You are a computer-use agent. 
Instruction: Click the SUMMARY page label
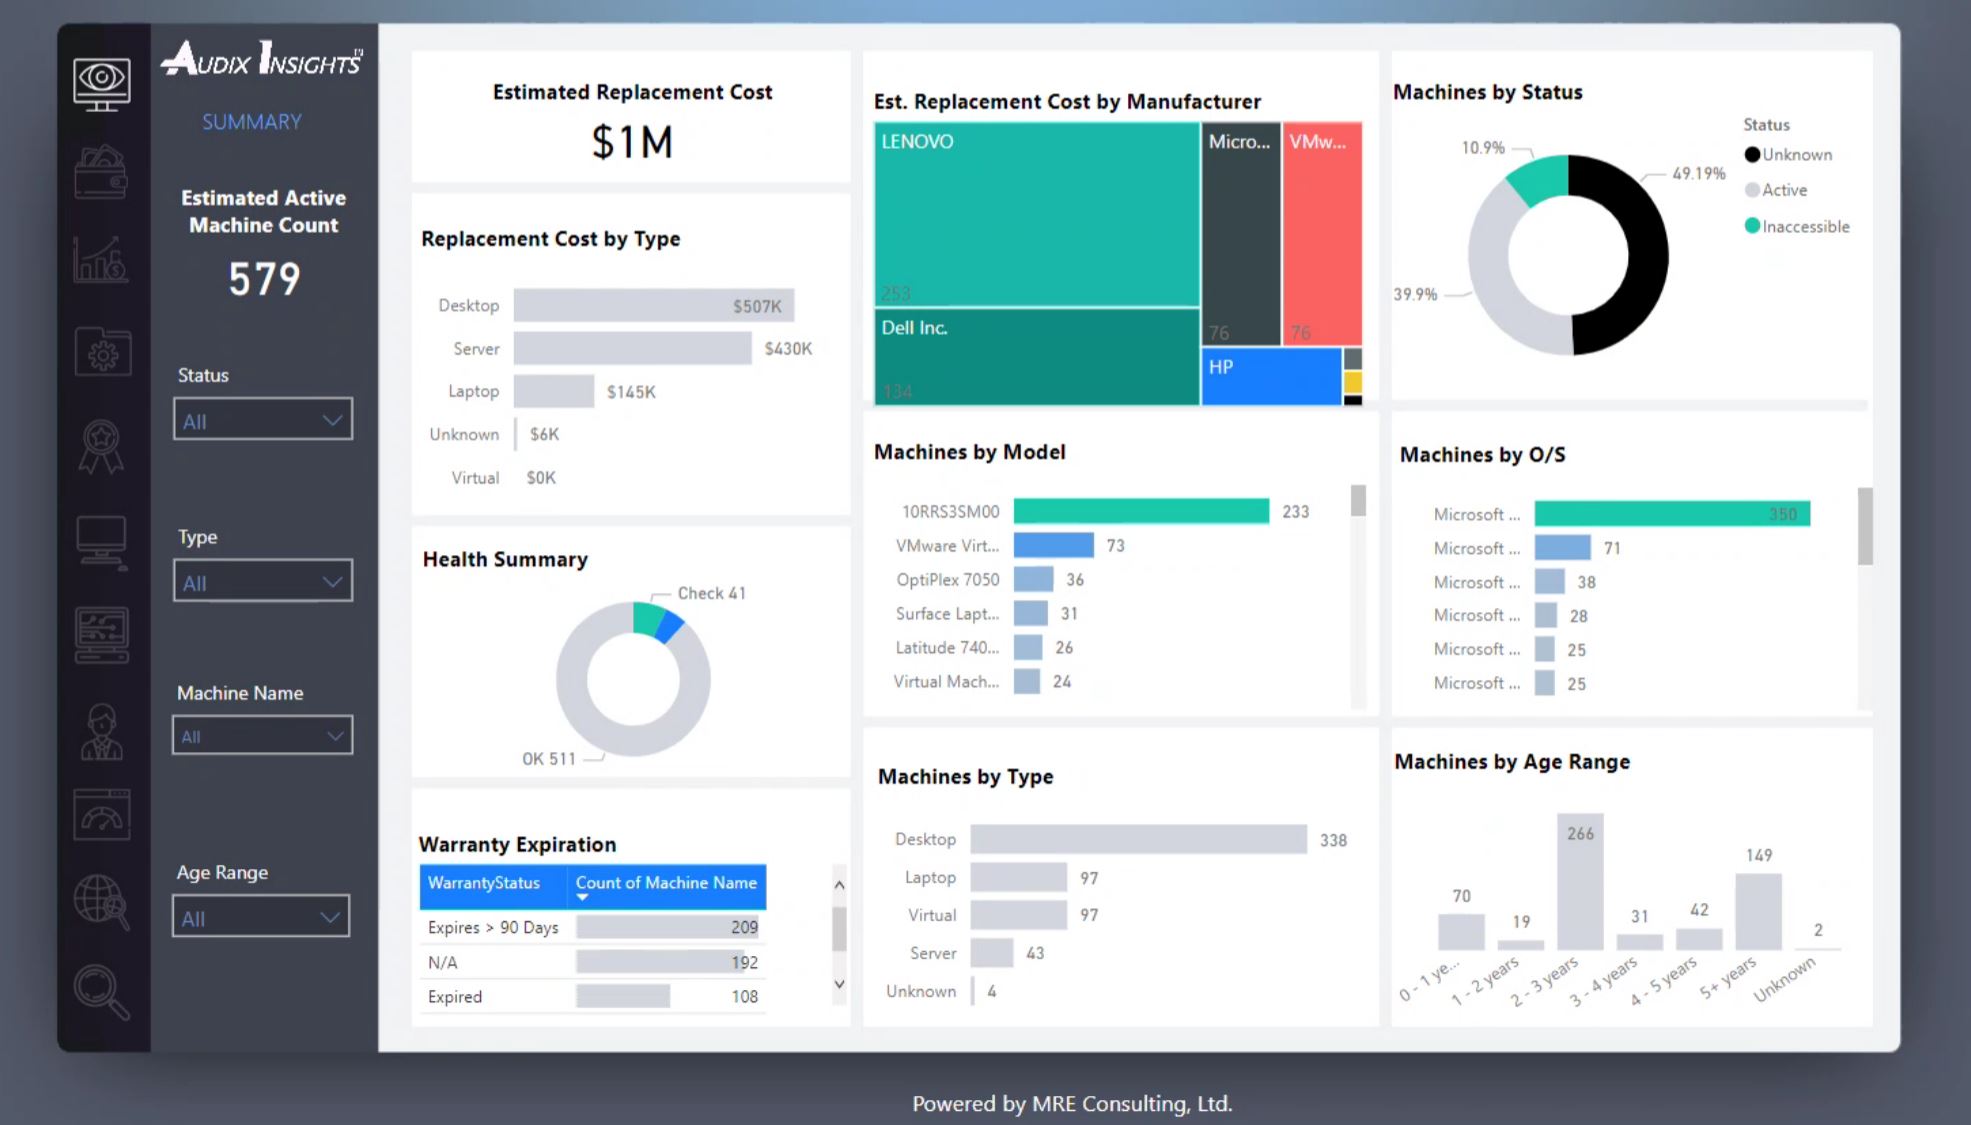tap(252, 122)
